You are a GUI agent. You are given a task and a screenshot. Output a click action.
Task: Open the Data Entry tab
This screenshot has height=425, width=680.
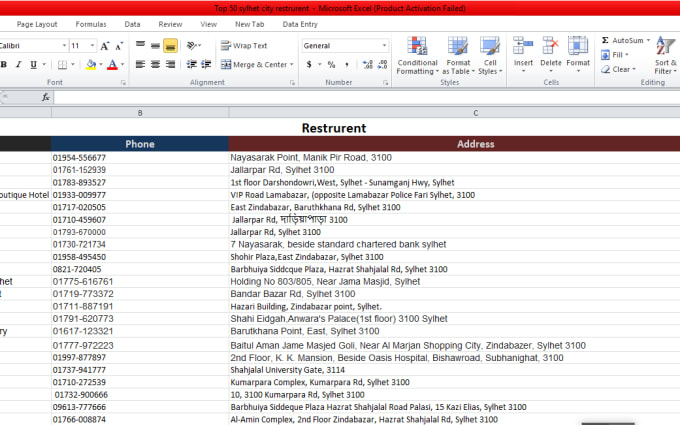coord(300,24)
